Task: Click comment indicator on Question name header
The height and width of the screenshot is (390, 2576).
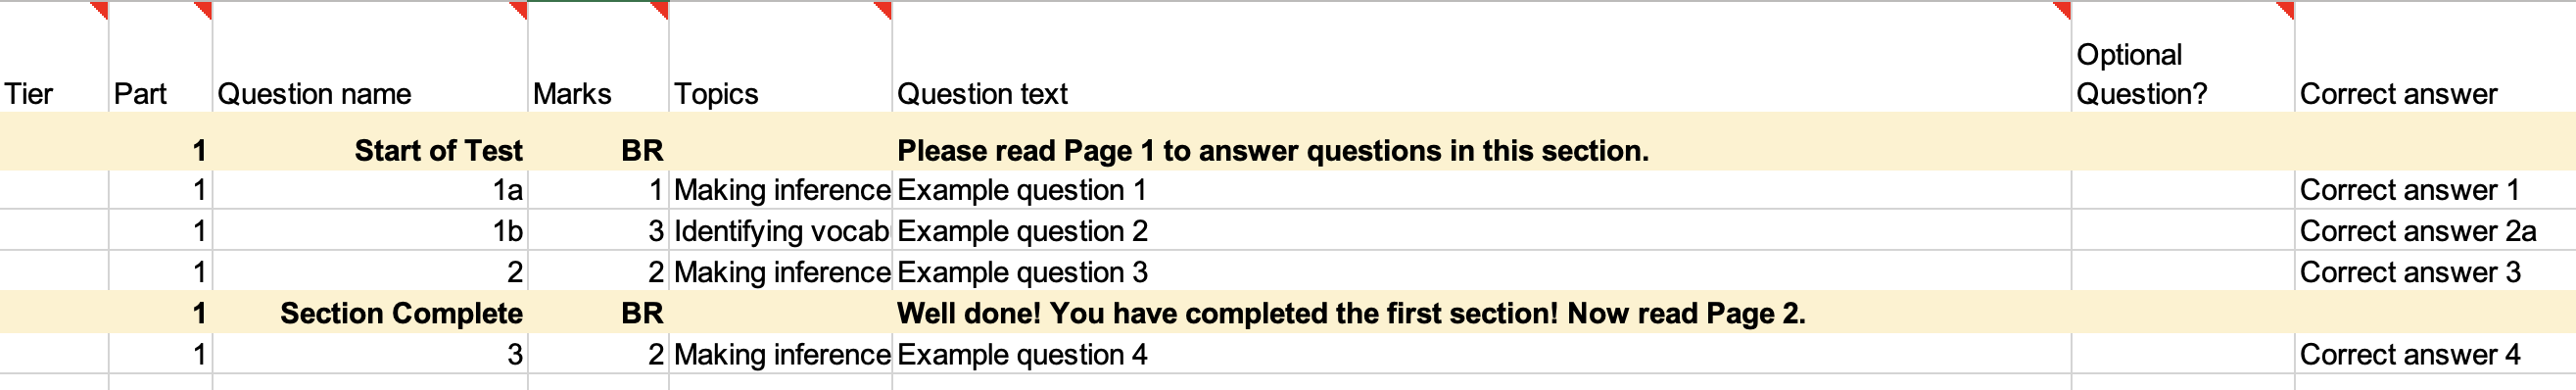Action: point(519,9)
